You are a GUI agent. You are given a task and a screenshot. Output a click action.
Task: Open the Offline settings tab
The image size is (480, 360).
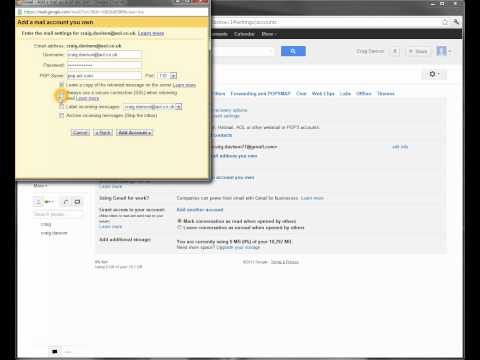click(364, 94)
